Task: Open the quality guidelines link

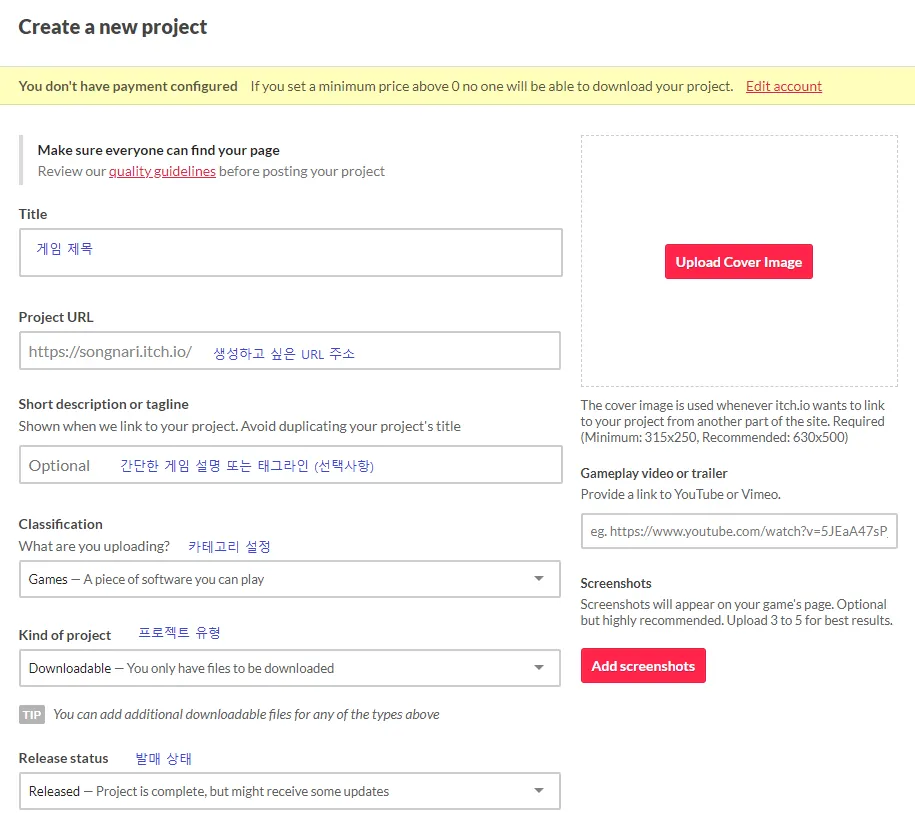Action: pos(162,171)
